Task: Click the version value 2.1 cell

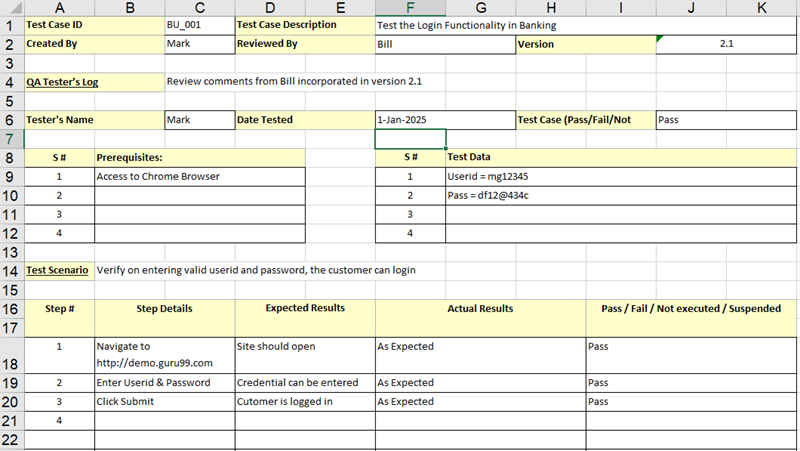Action: click(726, 44)
